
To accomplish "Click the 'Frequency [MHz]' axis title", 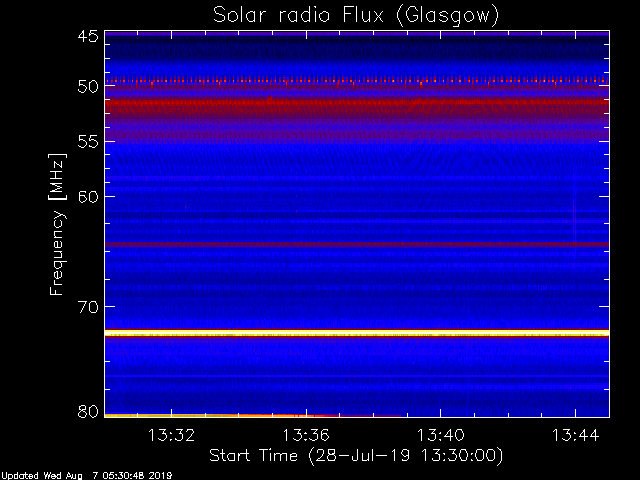I will pyautogui.click(x=57, y=224).
